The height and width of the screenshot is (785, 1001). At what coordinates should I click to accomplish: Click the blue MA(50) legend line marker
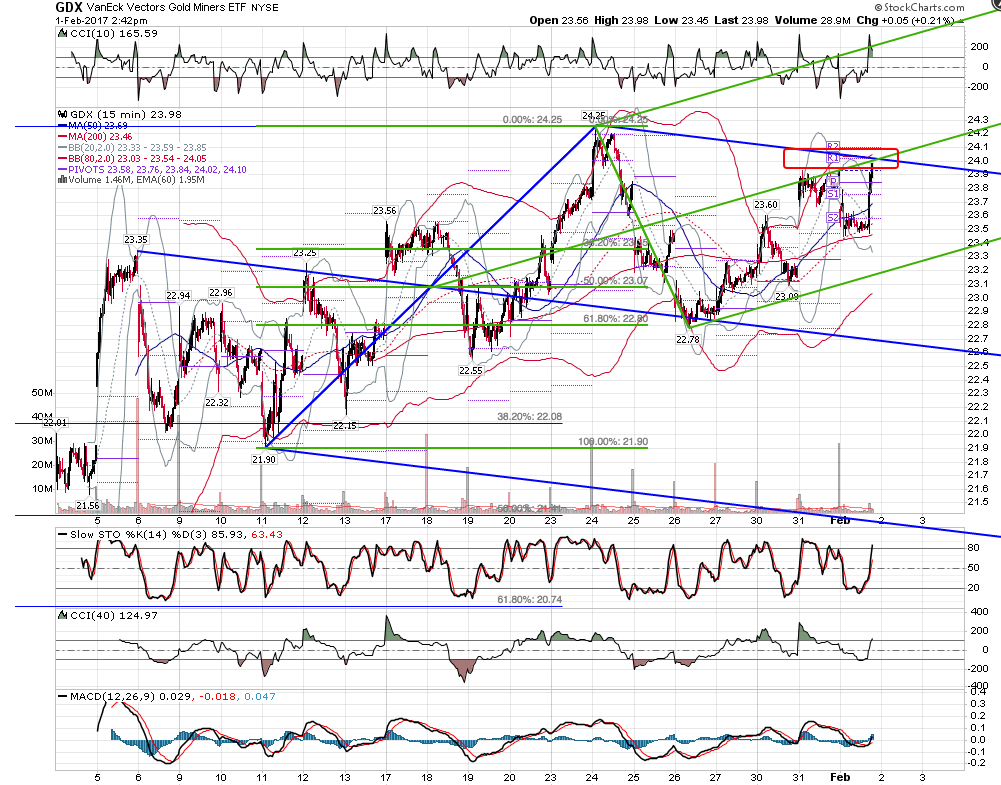pyautogui.click(x=62, y=126)
